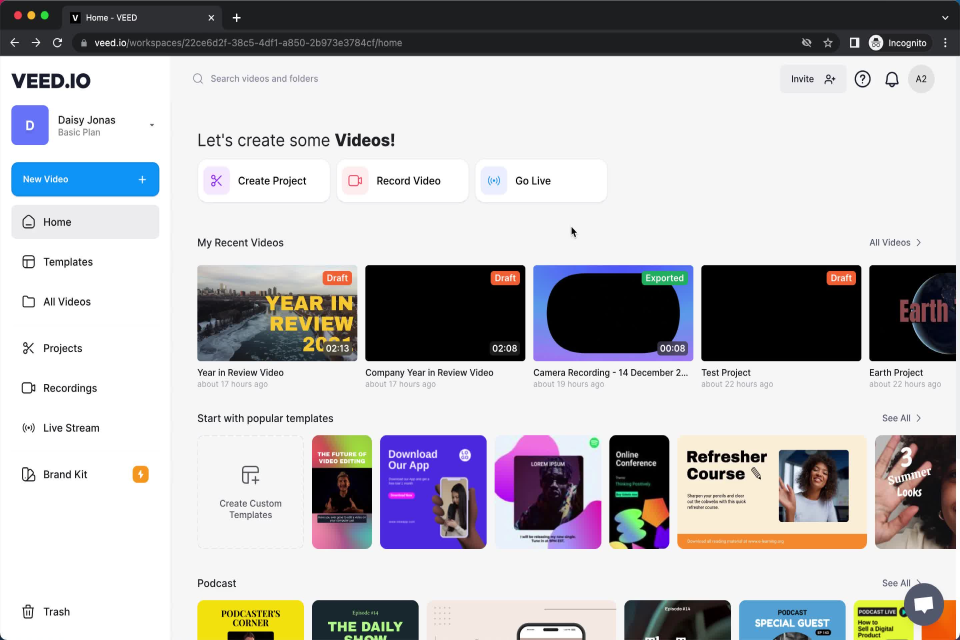Screen dimensions: 960x640
Task: Select the Lorem Ipsum music template
Action: point(547,492)
